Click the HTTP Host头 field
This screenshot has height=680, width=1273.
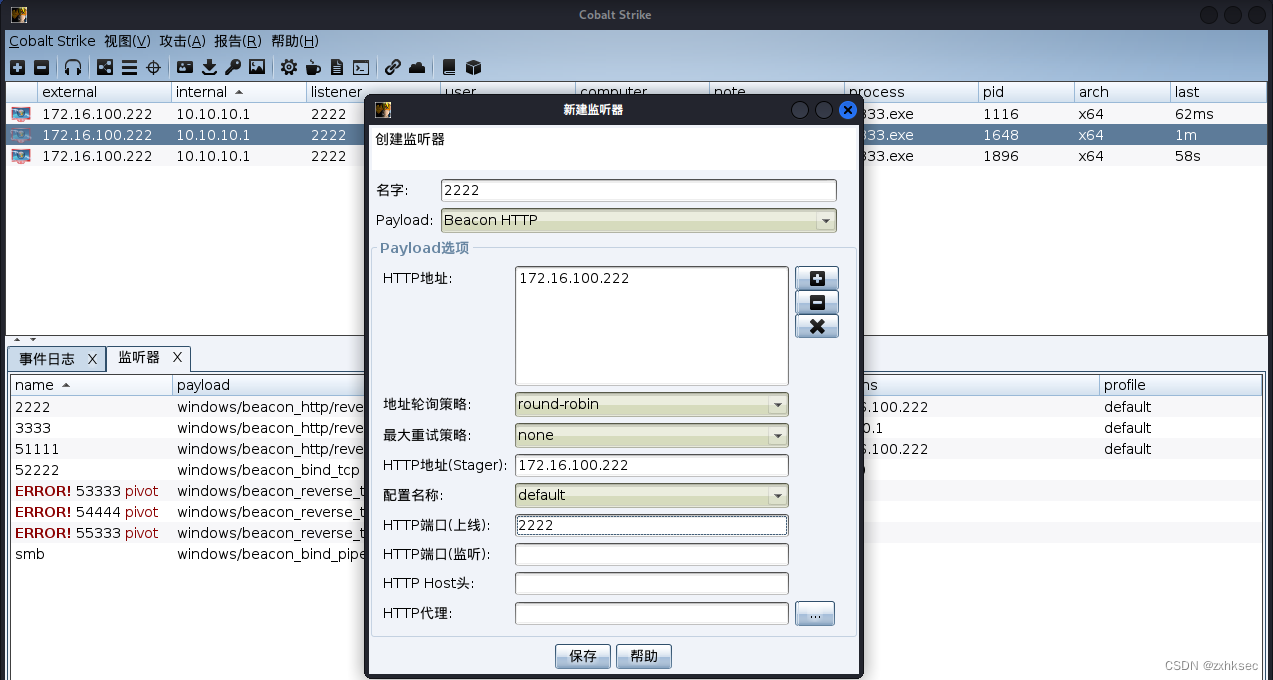pyautogui.click(x=652, y=583)
